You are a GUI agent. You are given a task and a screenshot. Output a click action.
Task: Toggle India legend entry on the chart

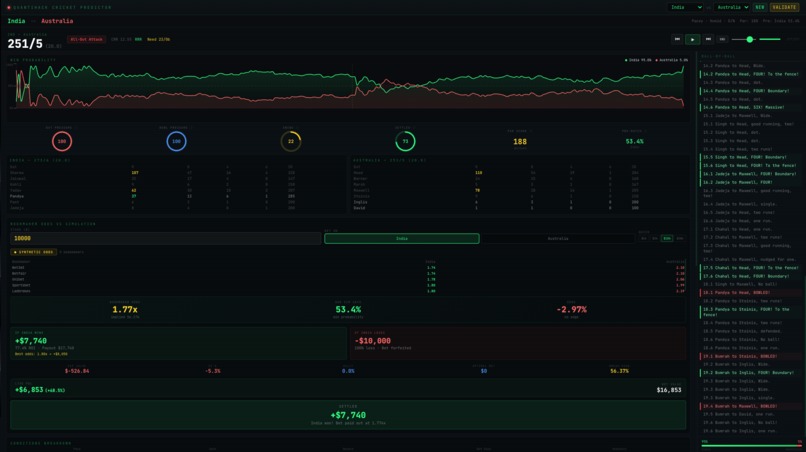click(638, 60)
